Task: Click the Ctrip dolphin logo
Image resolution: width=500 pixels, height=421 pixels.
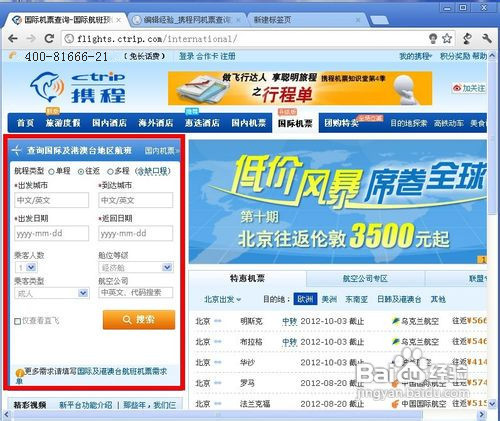Action: click(48, 86)
